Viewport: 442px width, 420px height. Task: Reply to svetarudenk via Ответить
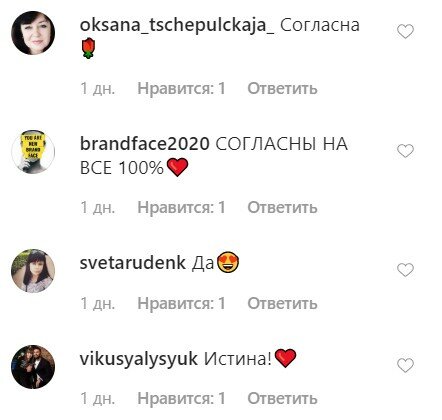tap(282, 303)
